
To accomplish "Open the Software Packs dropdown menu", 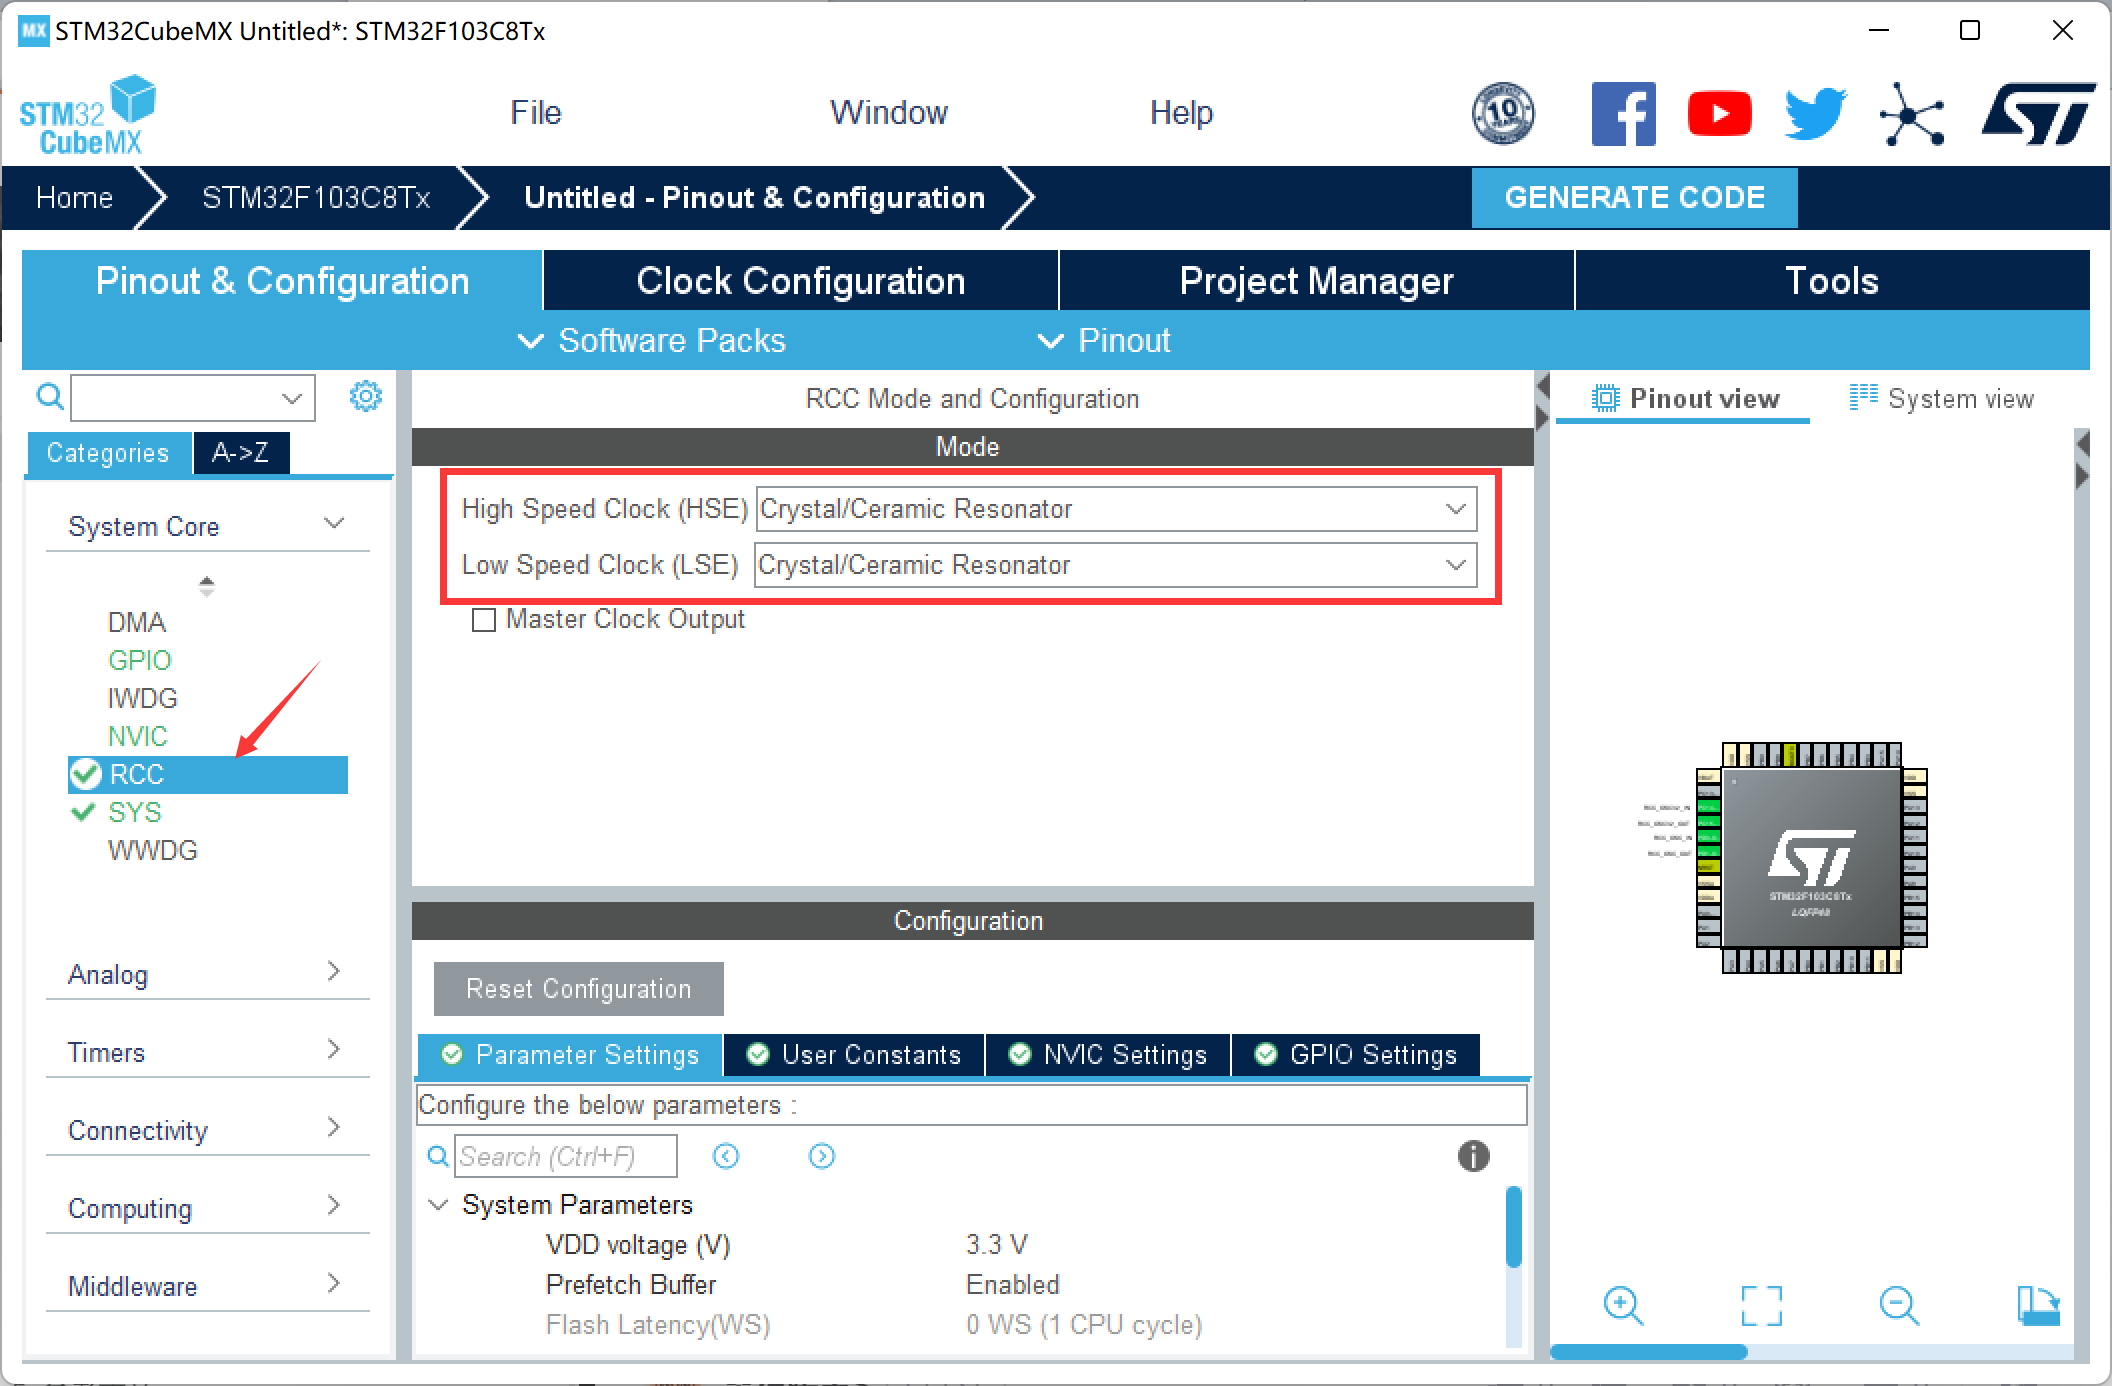I will point(652,341).
